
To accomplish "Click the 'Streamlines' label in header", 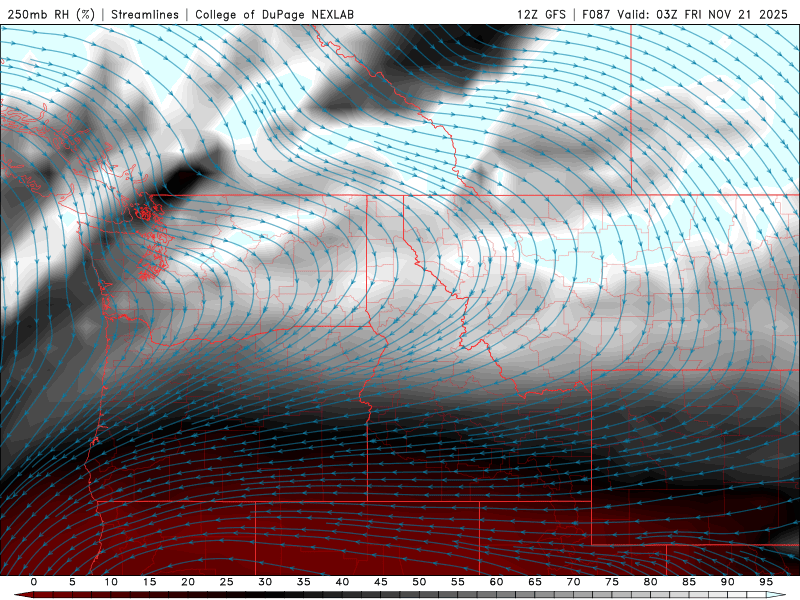I will [145, 14].
